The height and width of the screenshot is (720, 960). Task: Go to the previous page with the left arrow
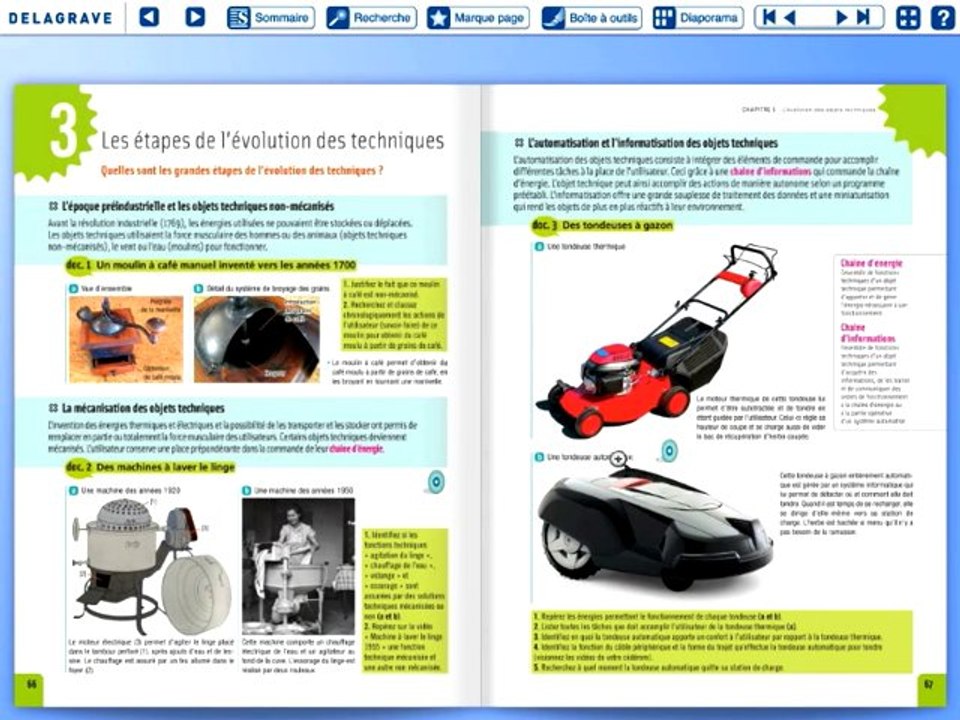(x=149, y=17)
